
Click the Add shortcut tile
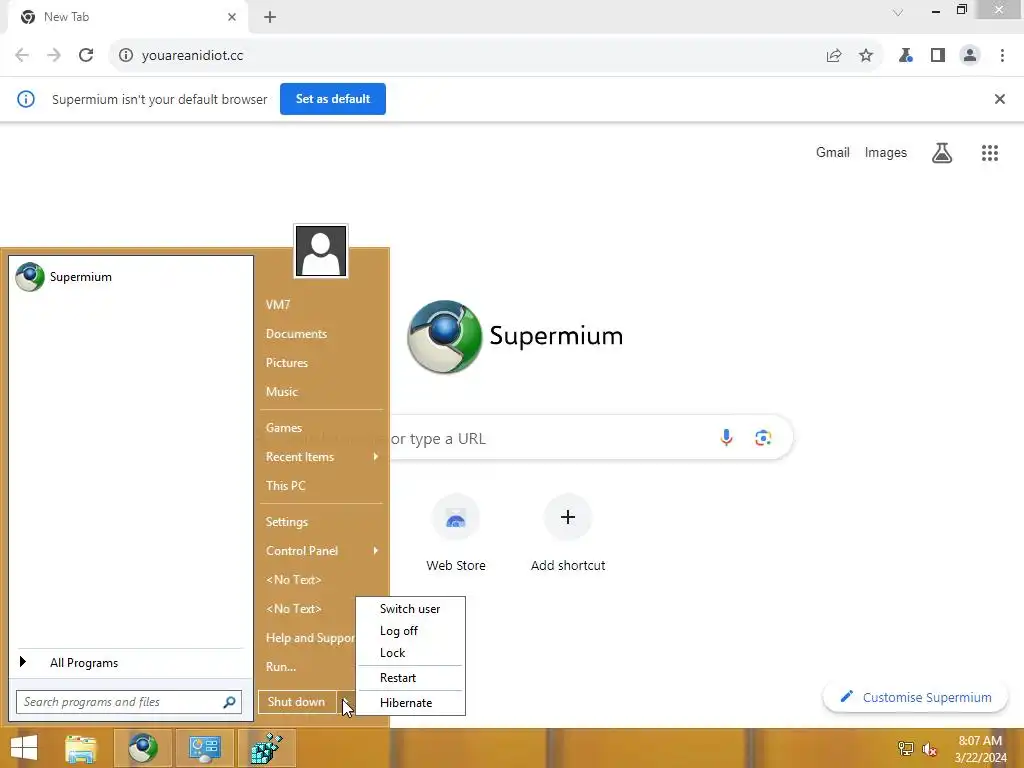click(568, 533)
